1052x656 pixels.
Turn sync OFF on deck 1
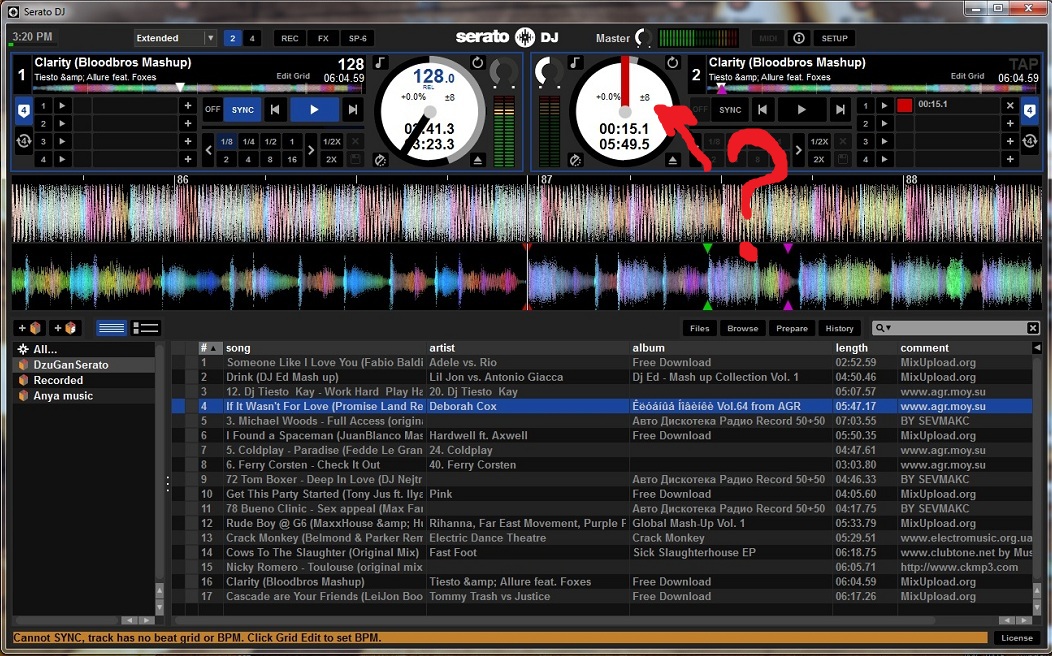[x=213, y=109]
